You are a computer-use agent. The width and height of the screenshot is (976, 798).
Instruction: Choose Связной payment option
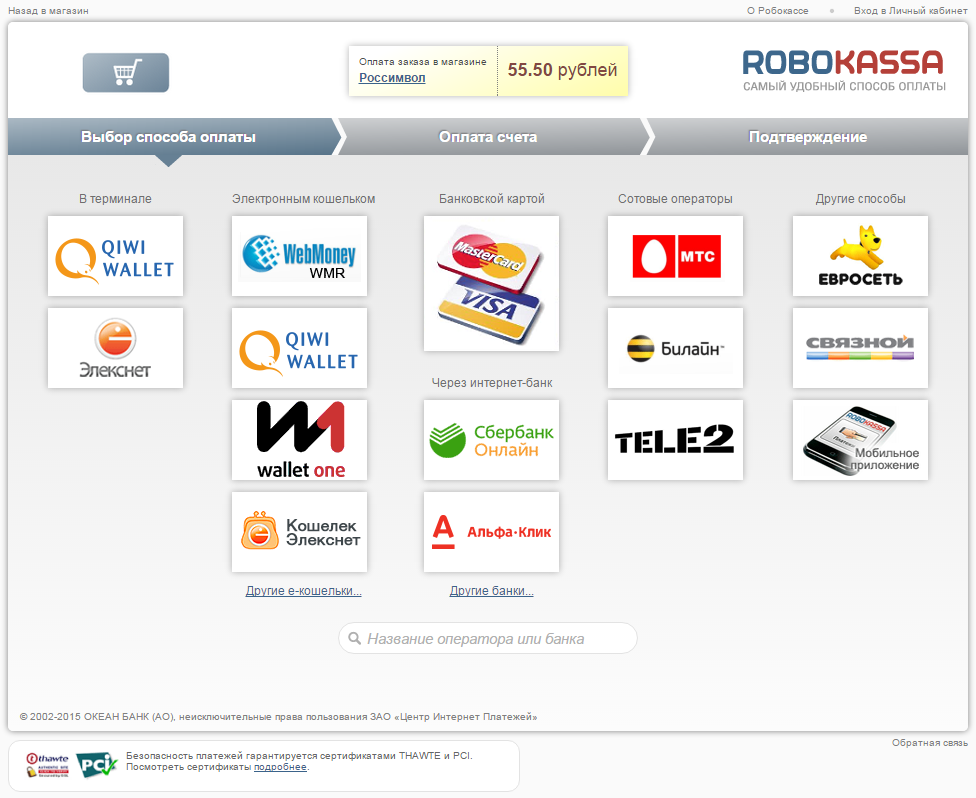click(x=860, y=348)
